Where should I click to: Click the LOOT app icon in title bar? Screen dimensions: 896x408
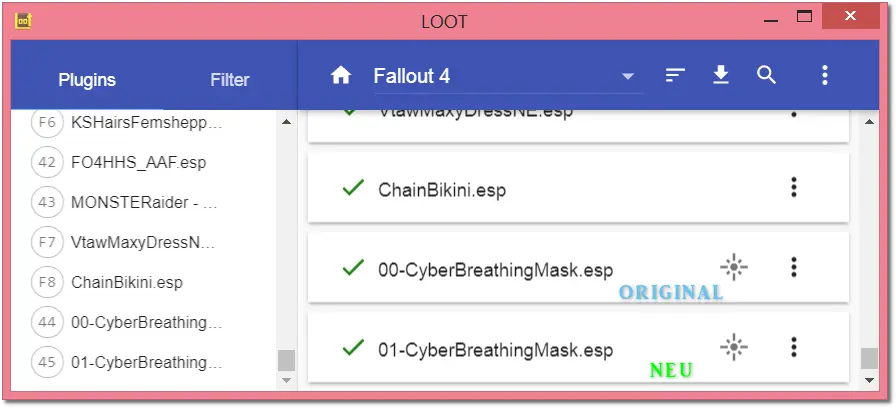(x=23, y=21)
